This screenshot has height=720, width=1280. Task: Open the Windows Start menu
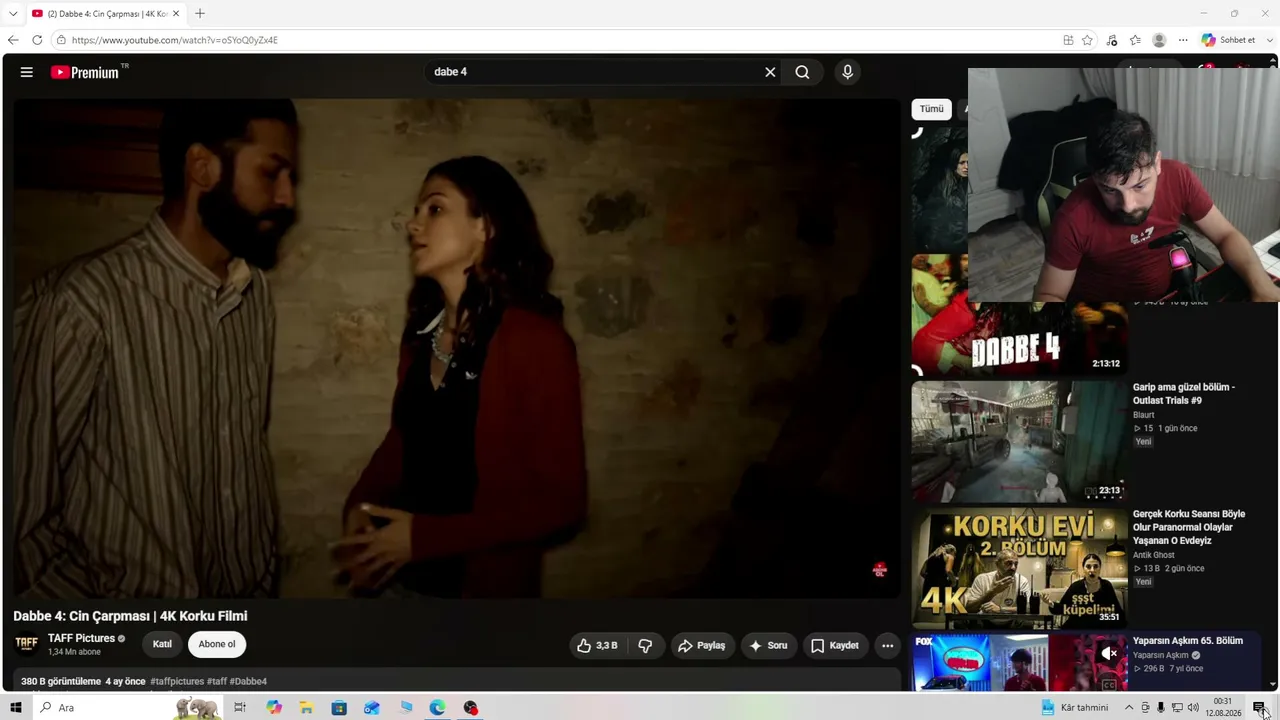coord(15,708)
